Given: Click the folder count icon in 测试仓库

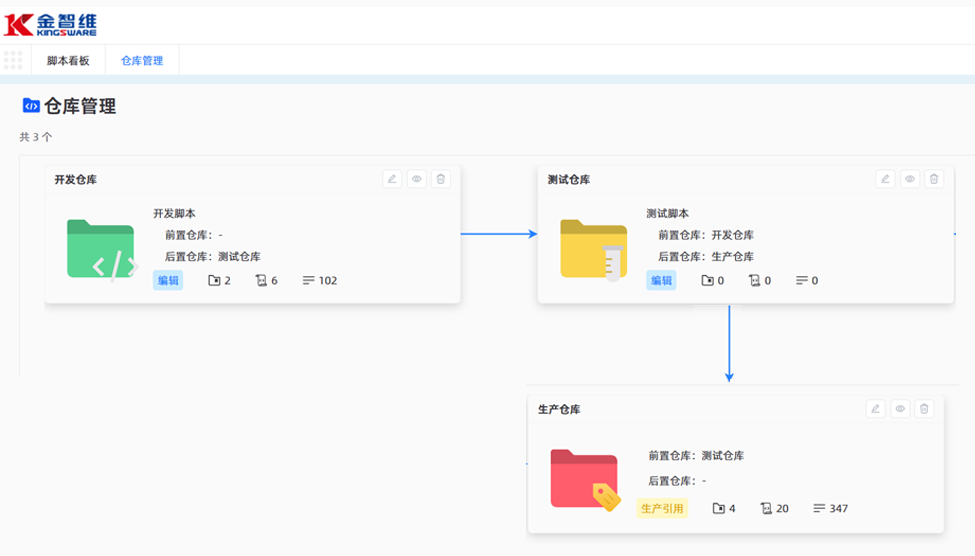Looking at the screenshot, I should pyautogui.click(x=707, y=280).
